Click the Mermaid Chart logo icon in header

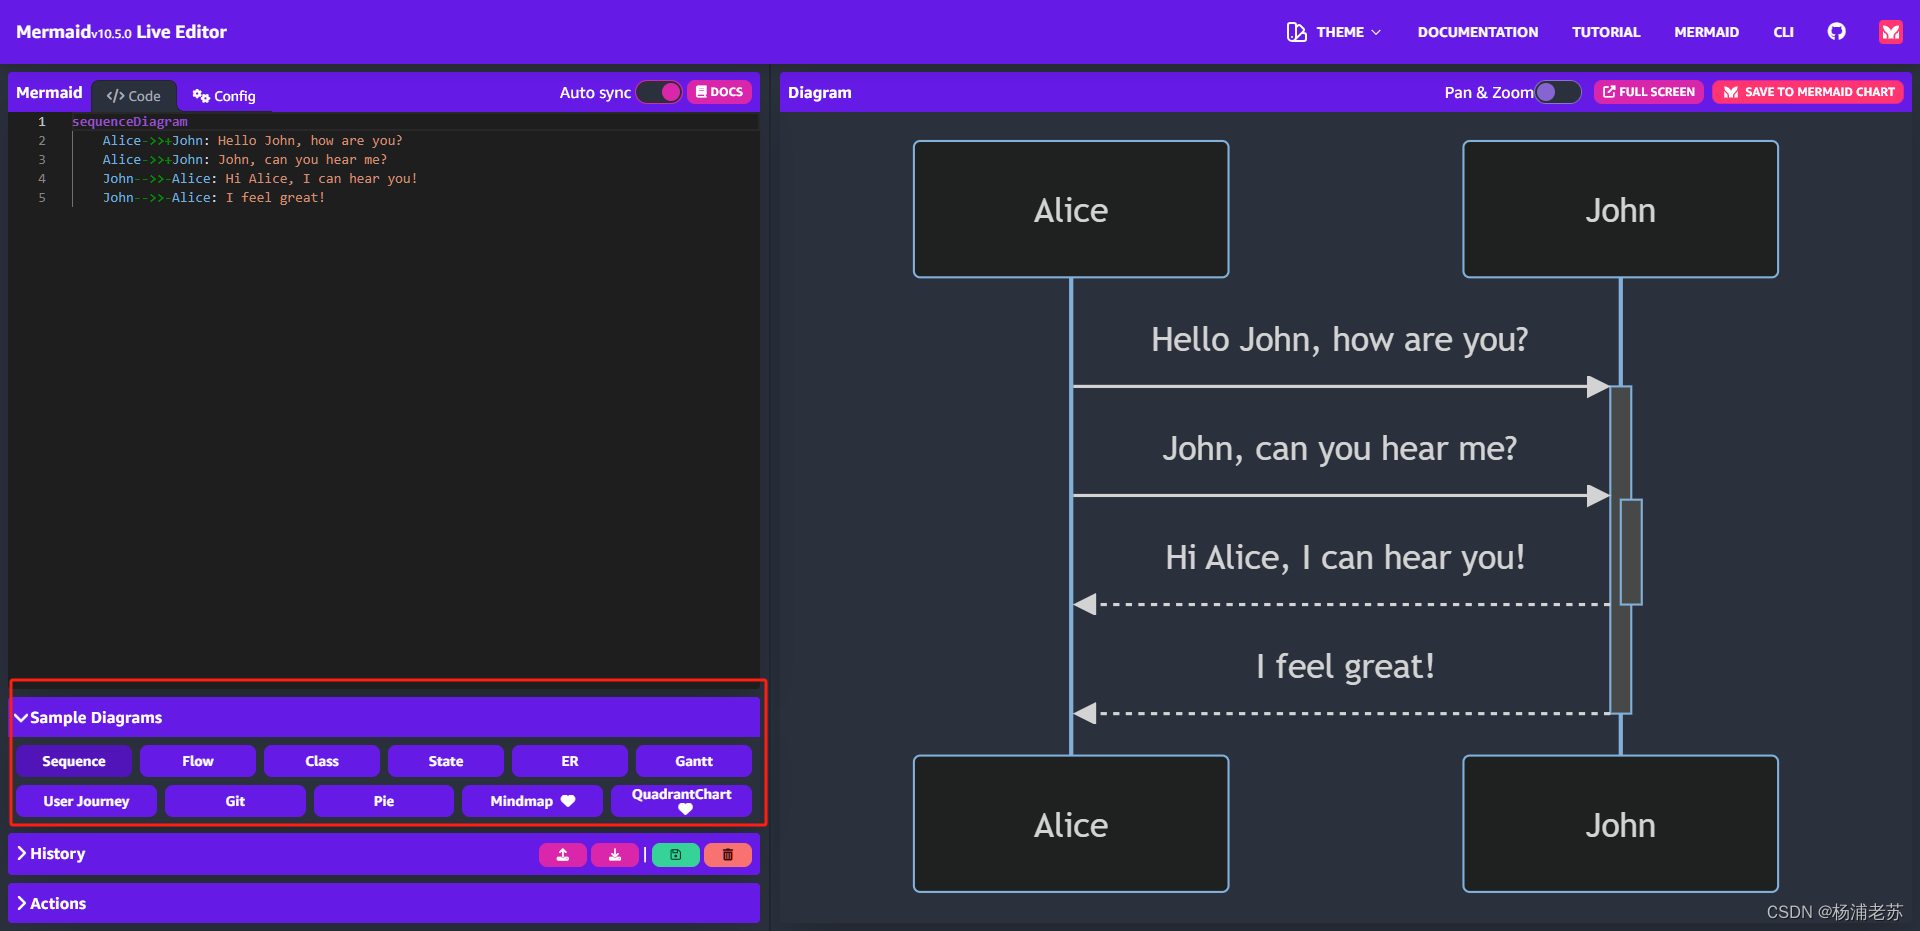coord(1891,32)
